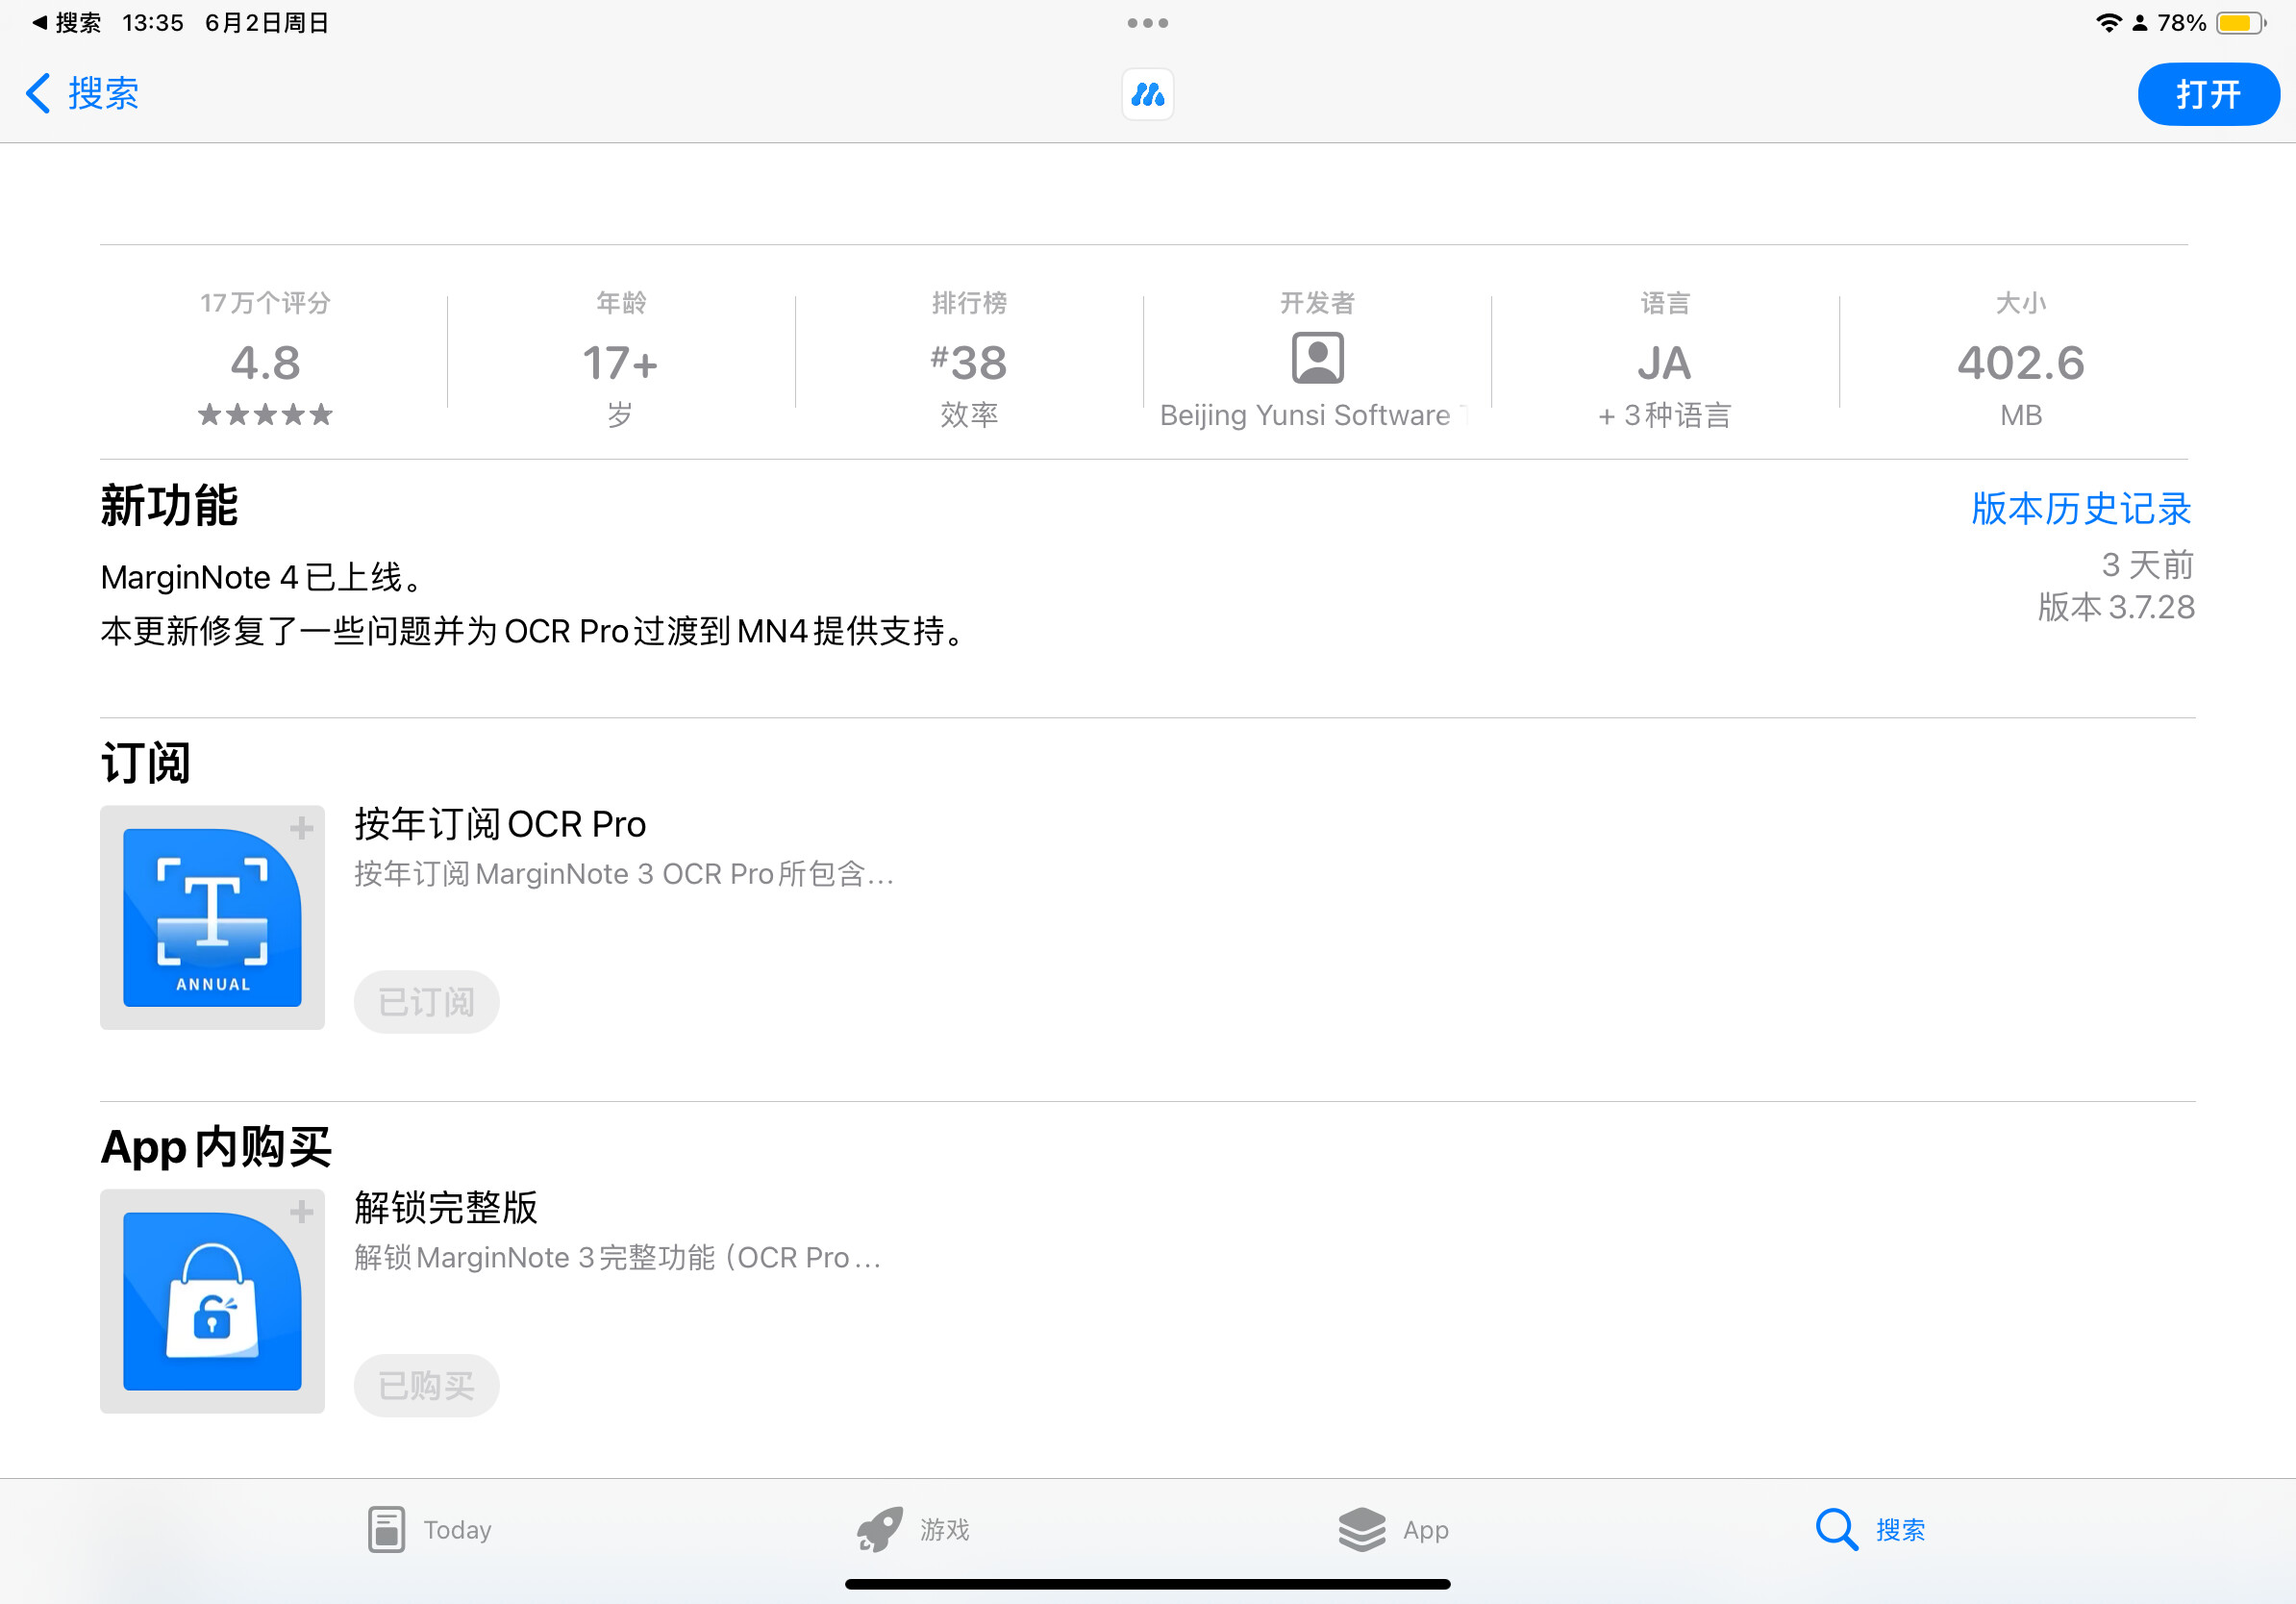Expand the truncated OCR Pro subscription description
2296x1604 pixels.
coord(622,874)
